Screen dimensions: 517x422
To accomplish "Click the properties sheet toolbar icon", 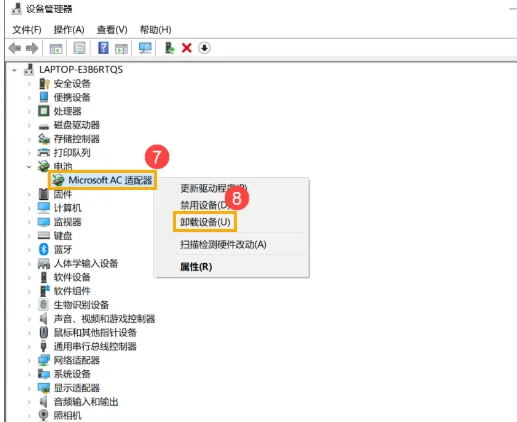I will click(79, 48).
